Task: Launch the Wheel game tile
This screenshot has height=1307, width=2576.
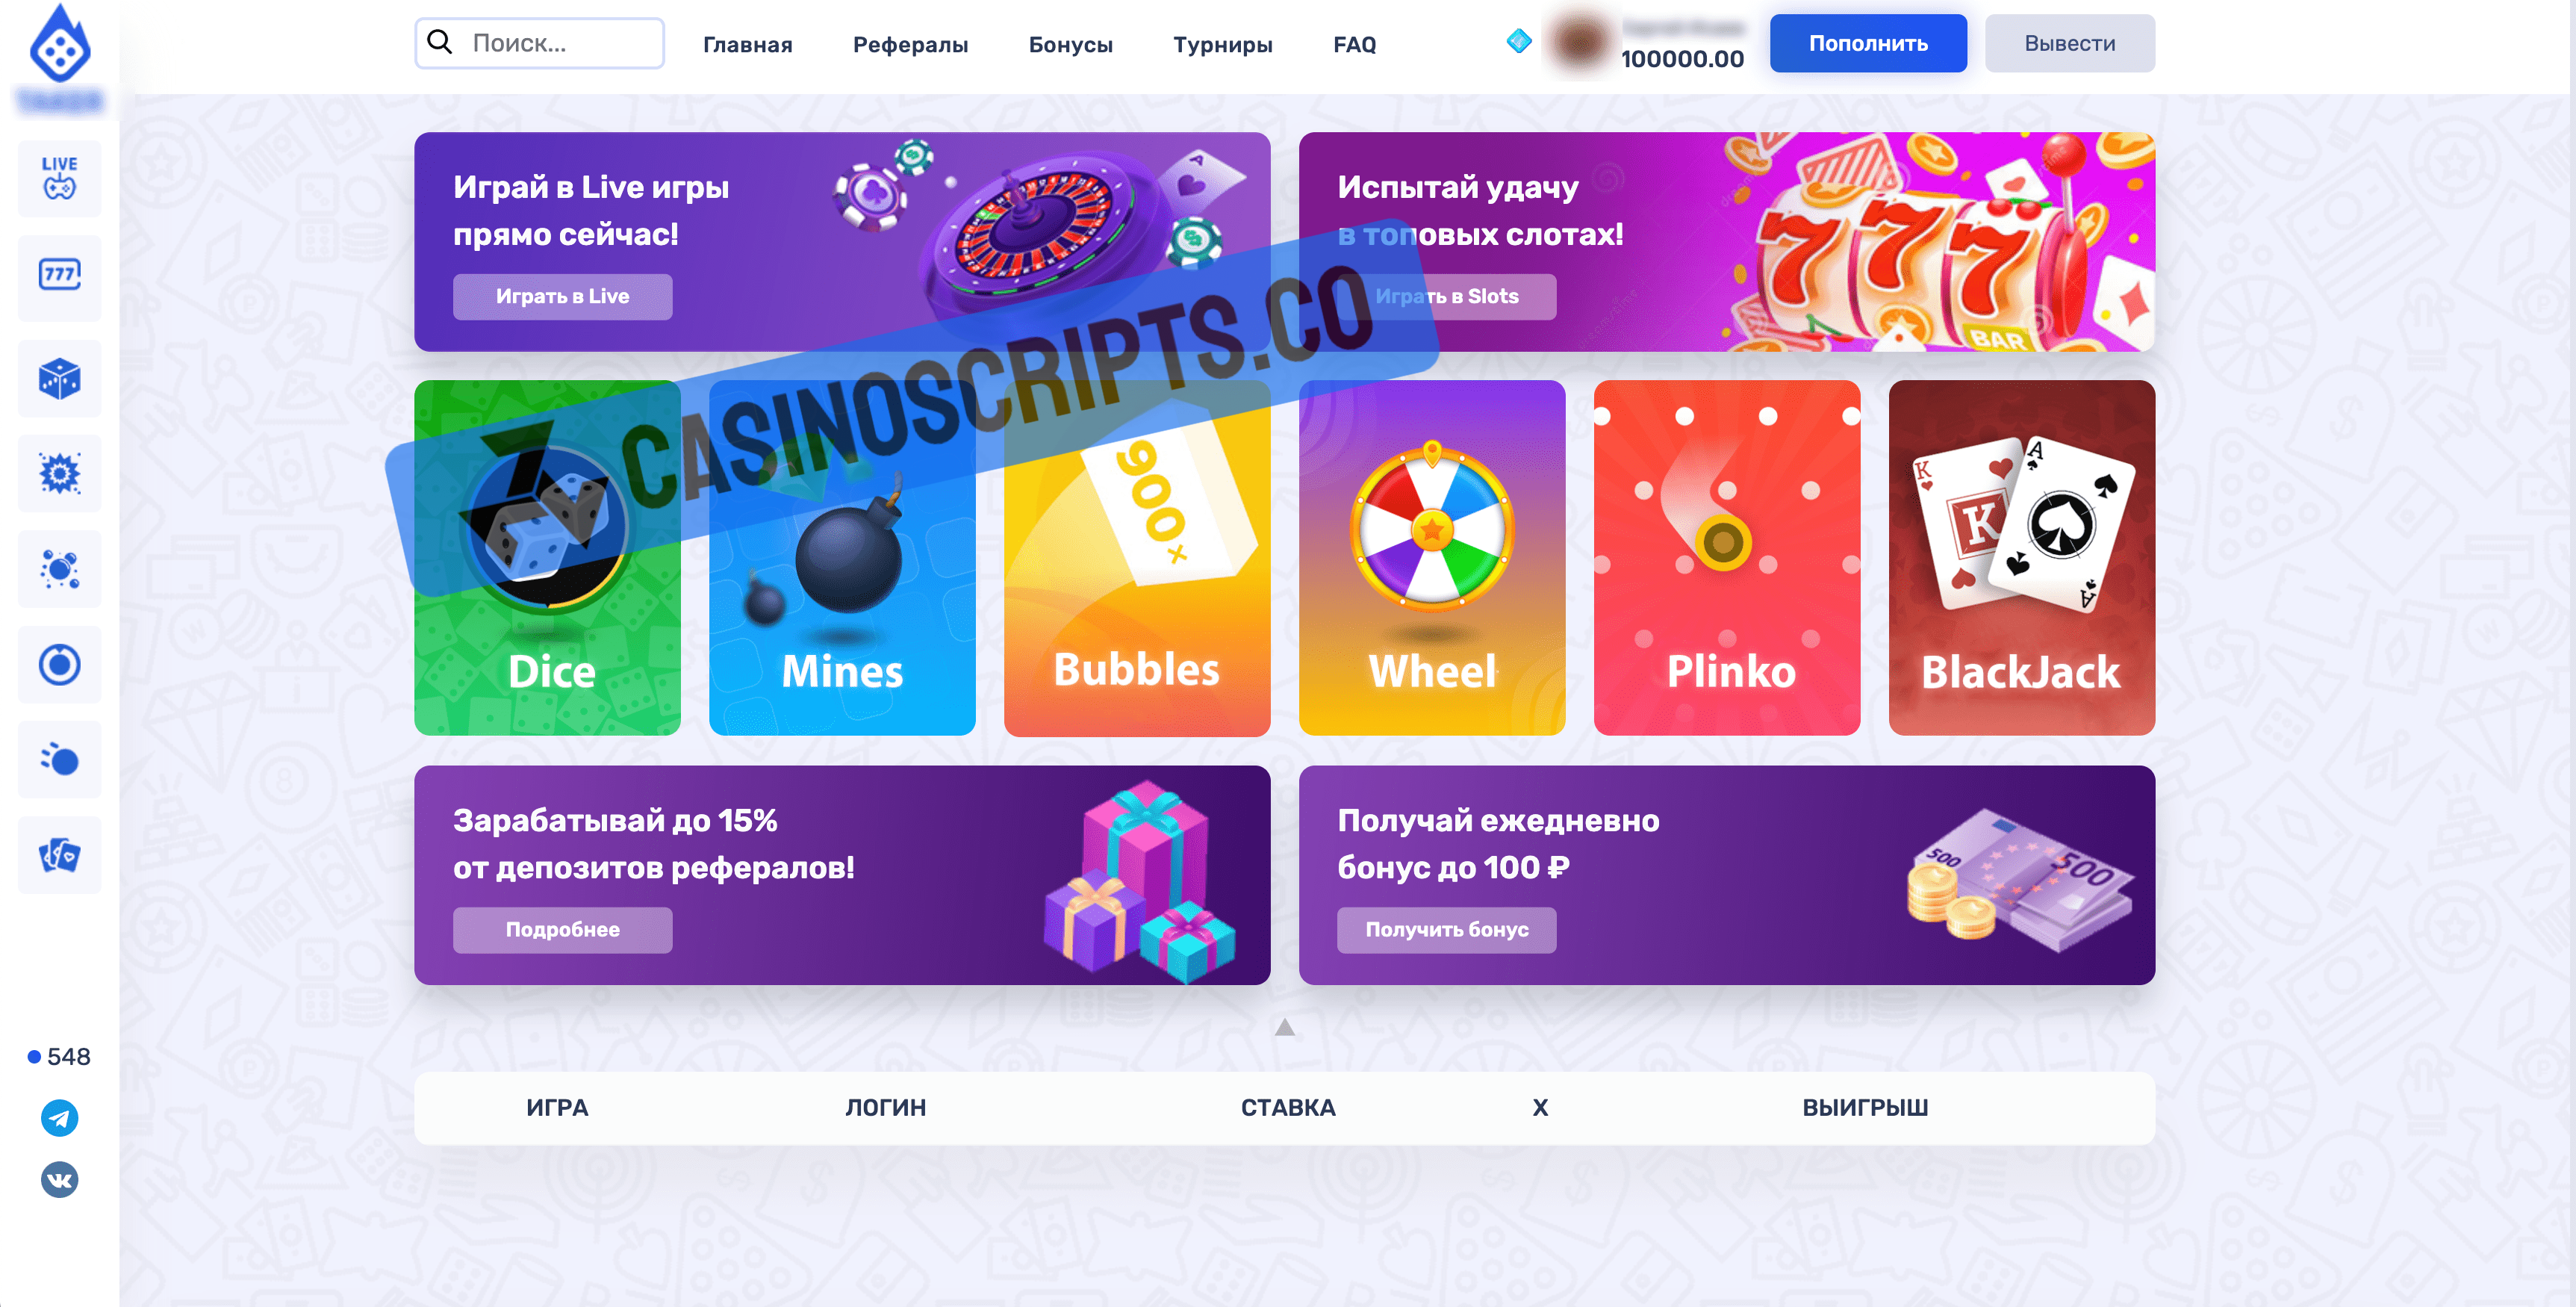Action: coord(1431,557)
